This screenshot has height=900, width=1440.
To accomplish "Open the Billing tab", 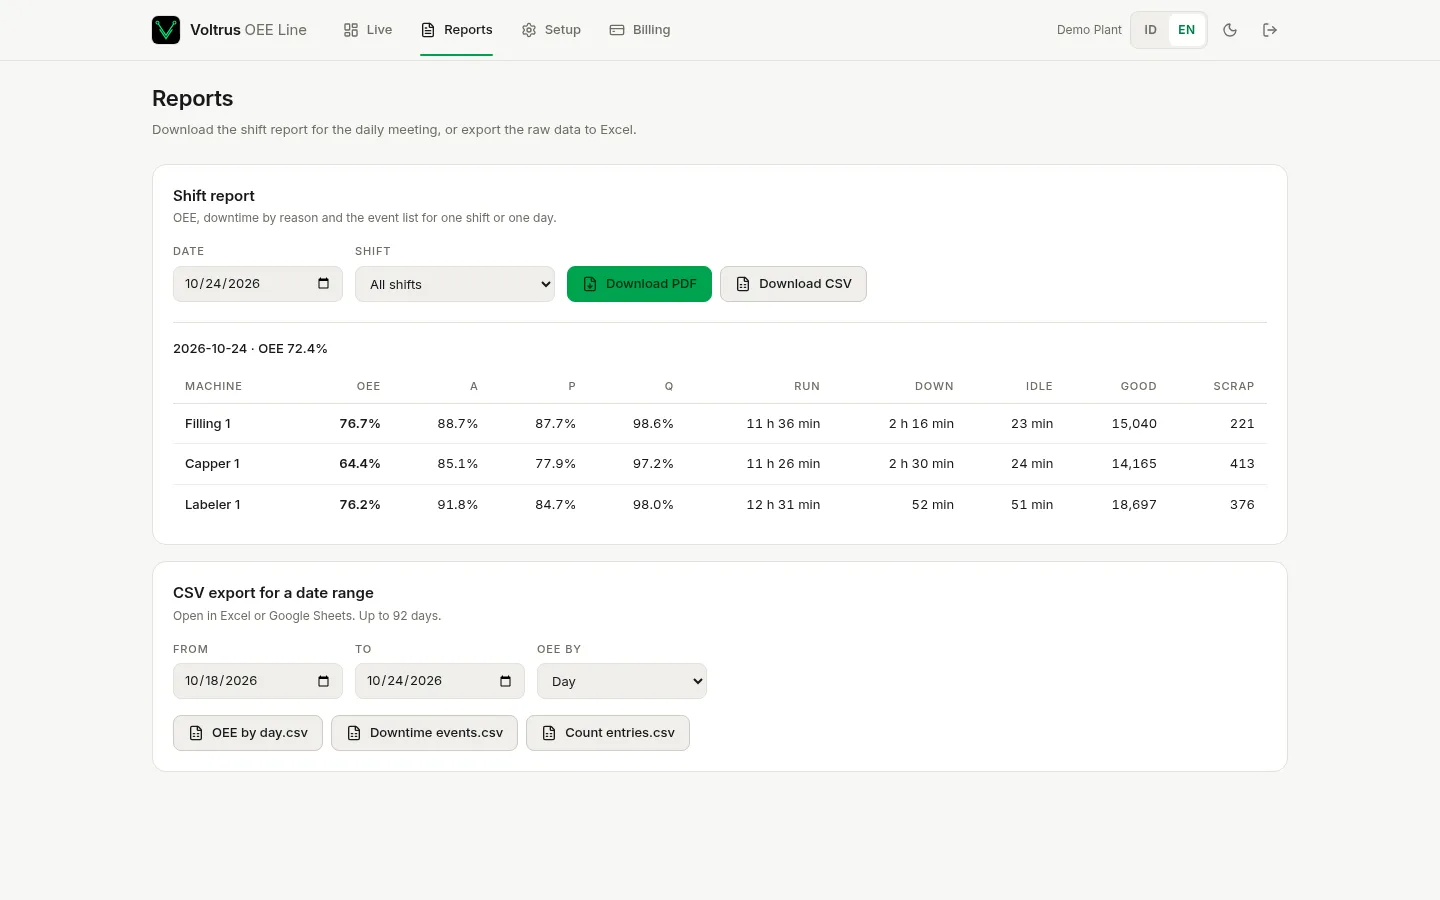I will [x=640, y=30].
